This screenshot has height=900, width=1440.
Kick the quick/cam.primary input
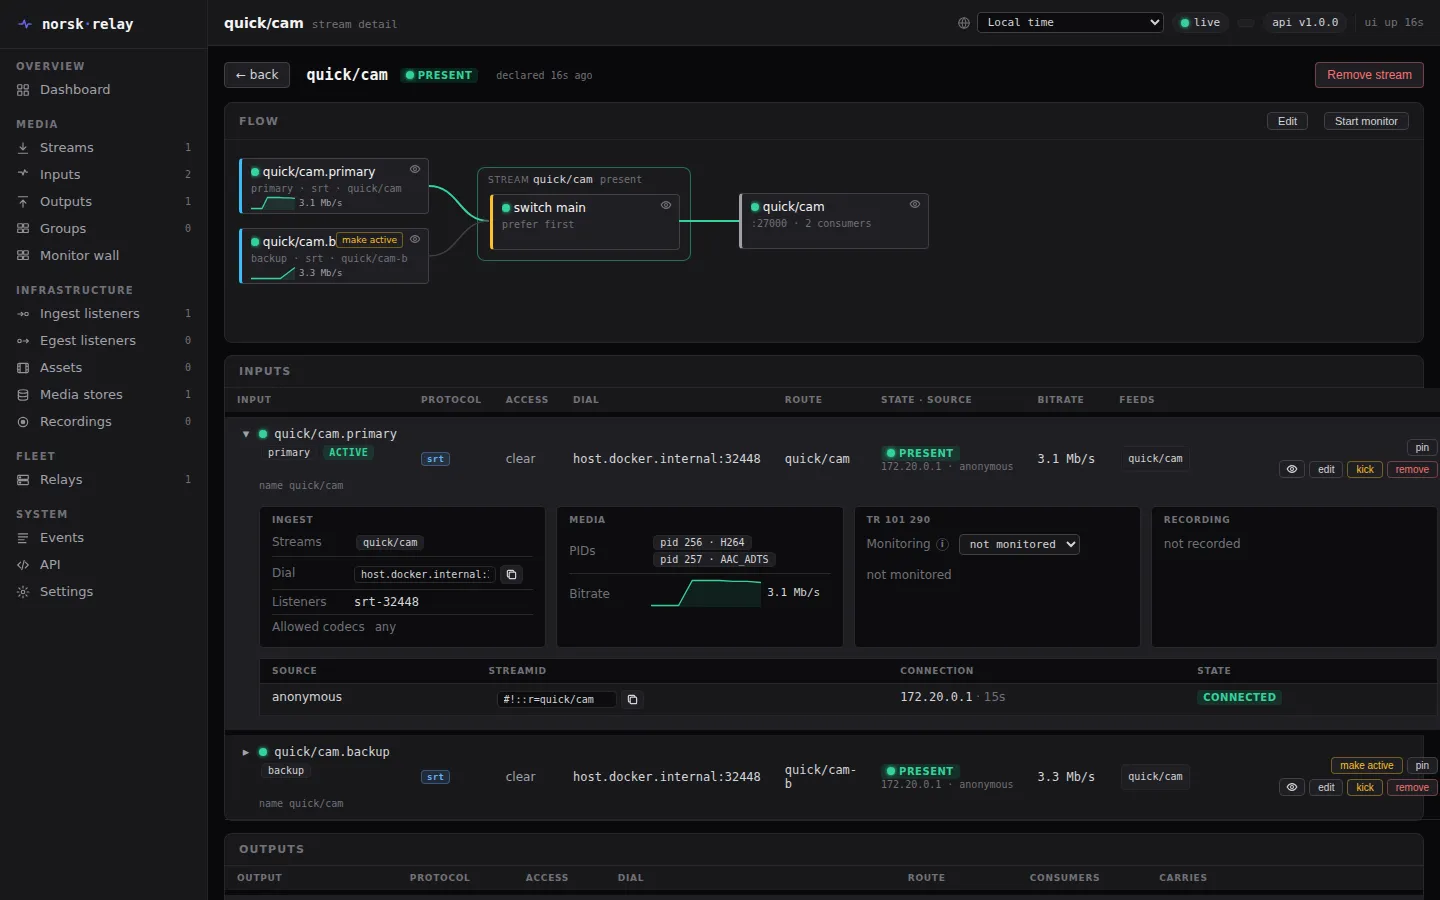point(1365,469)
